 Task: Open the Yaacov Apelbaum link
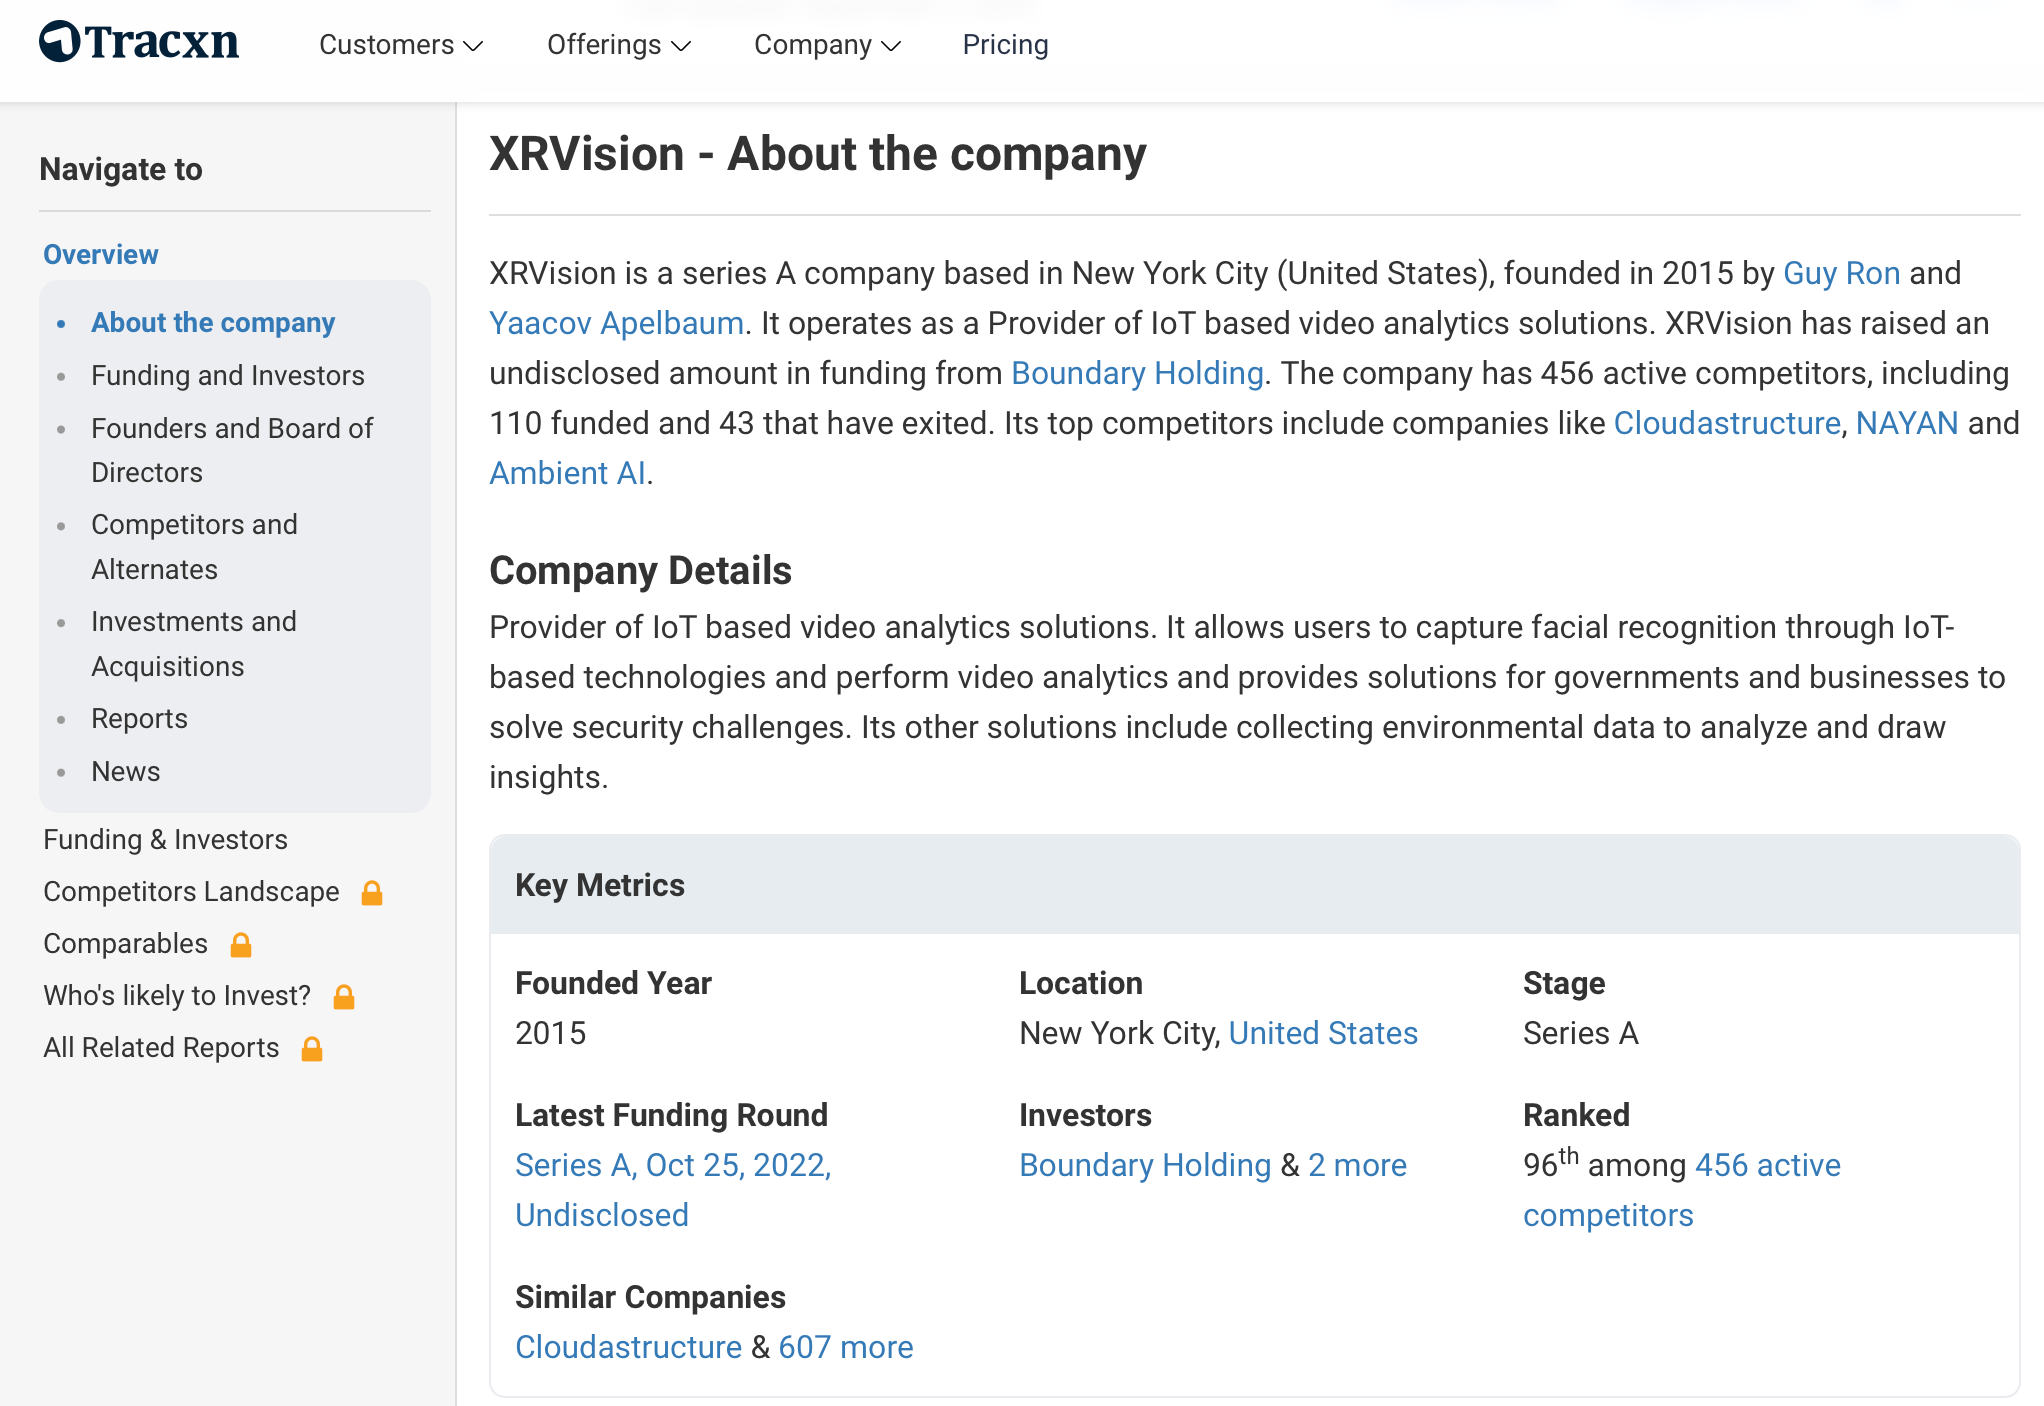(616, 323)
